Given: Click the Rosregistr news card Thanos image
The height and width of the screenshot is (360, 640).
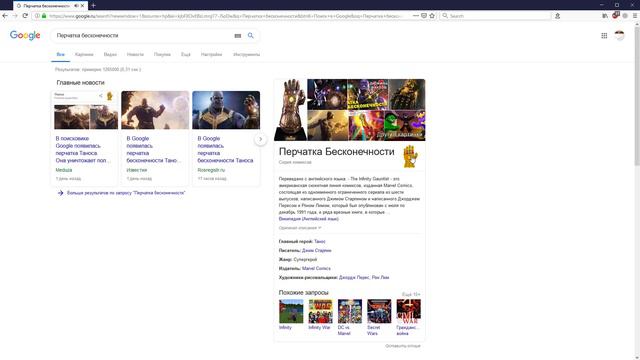Looking at the screenshot, I should 226,110.
